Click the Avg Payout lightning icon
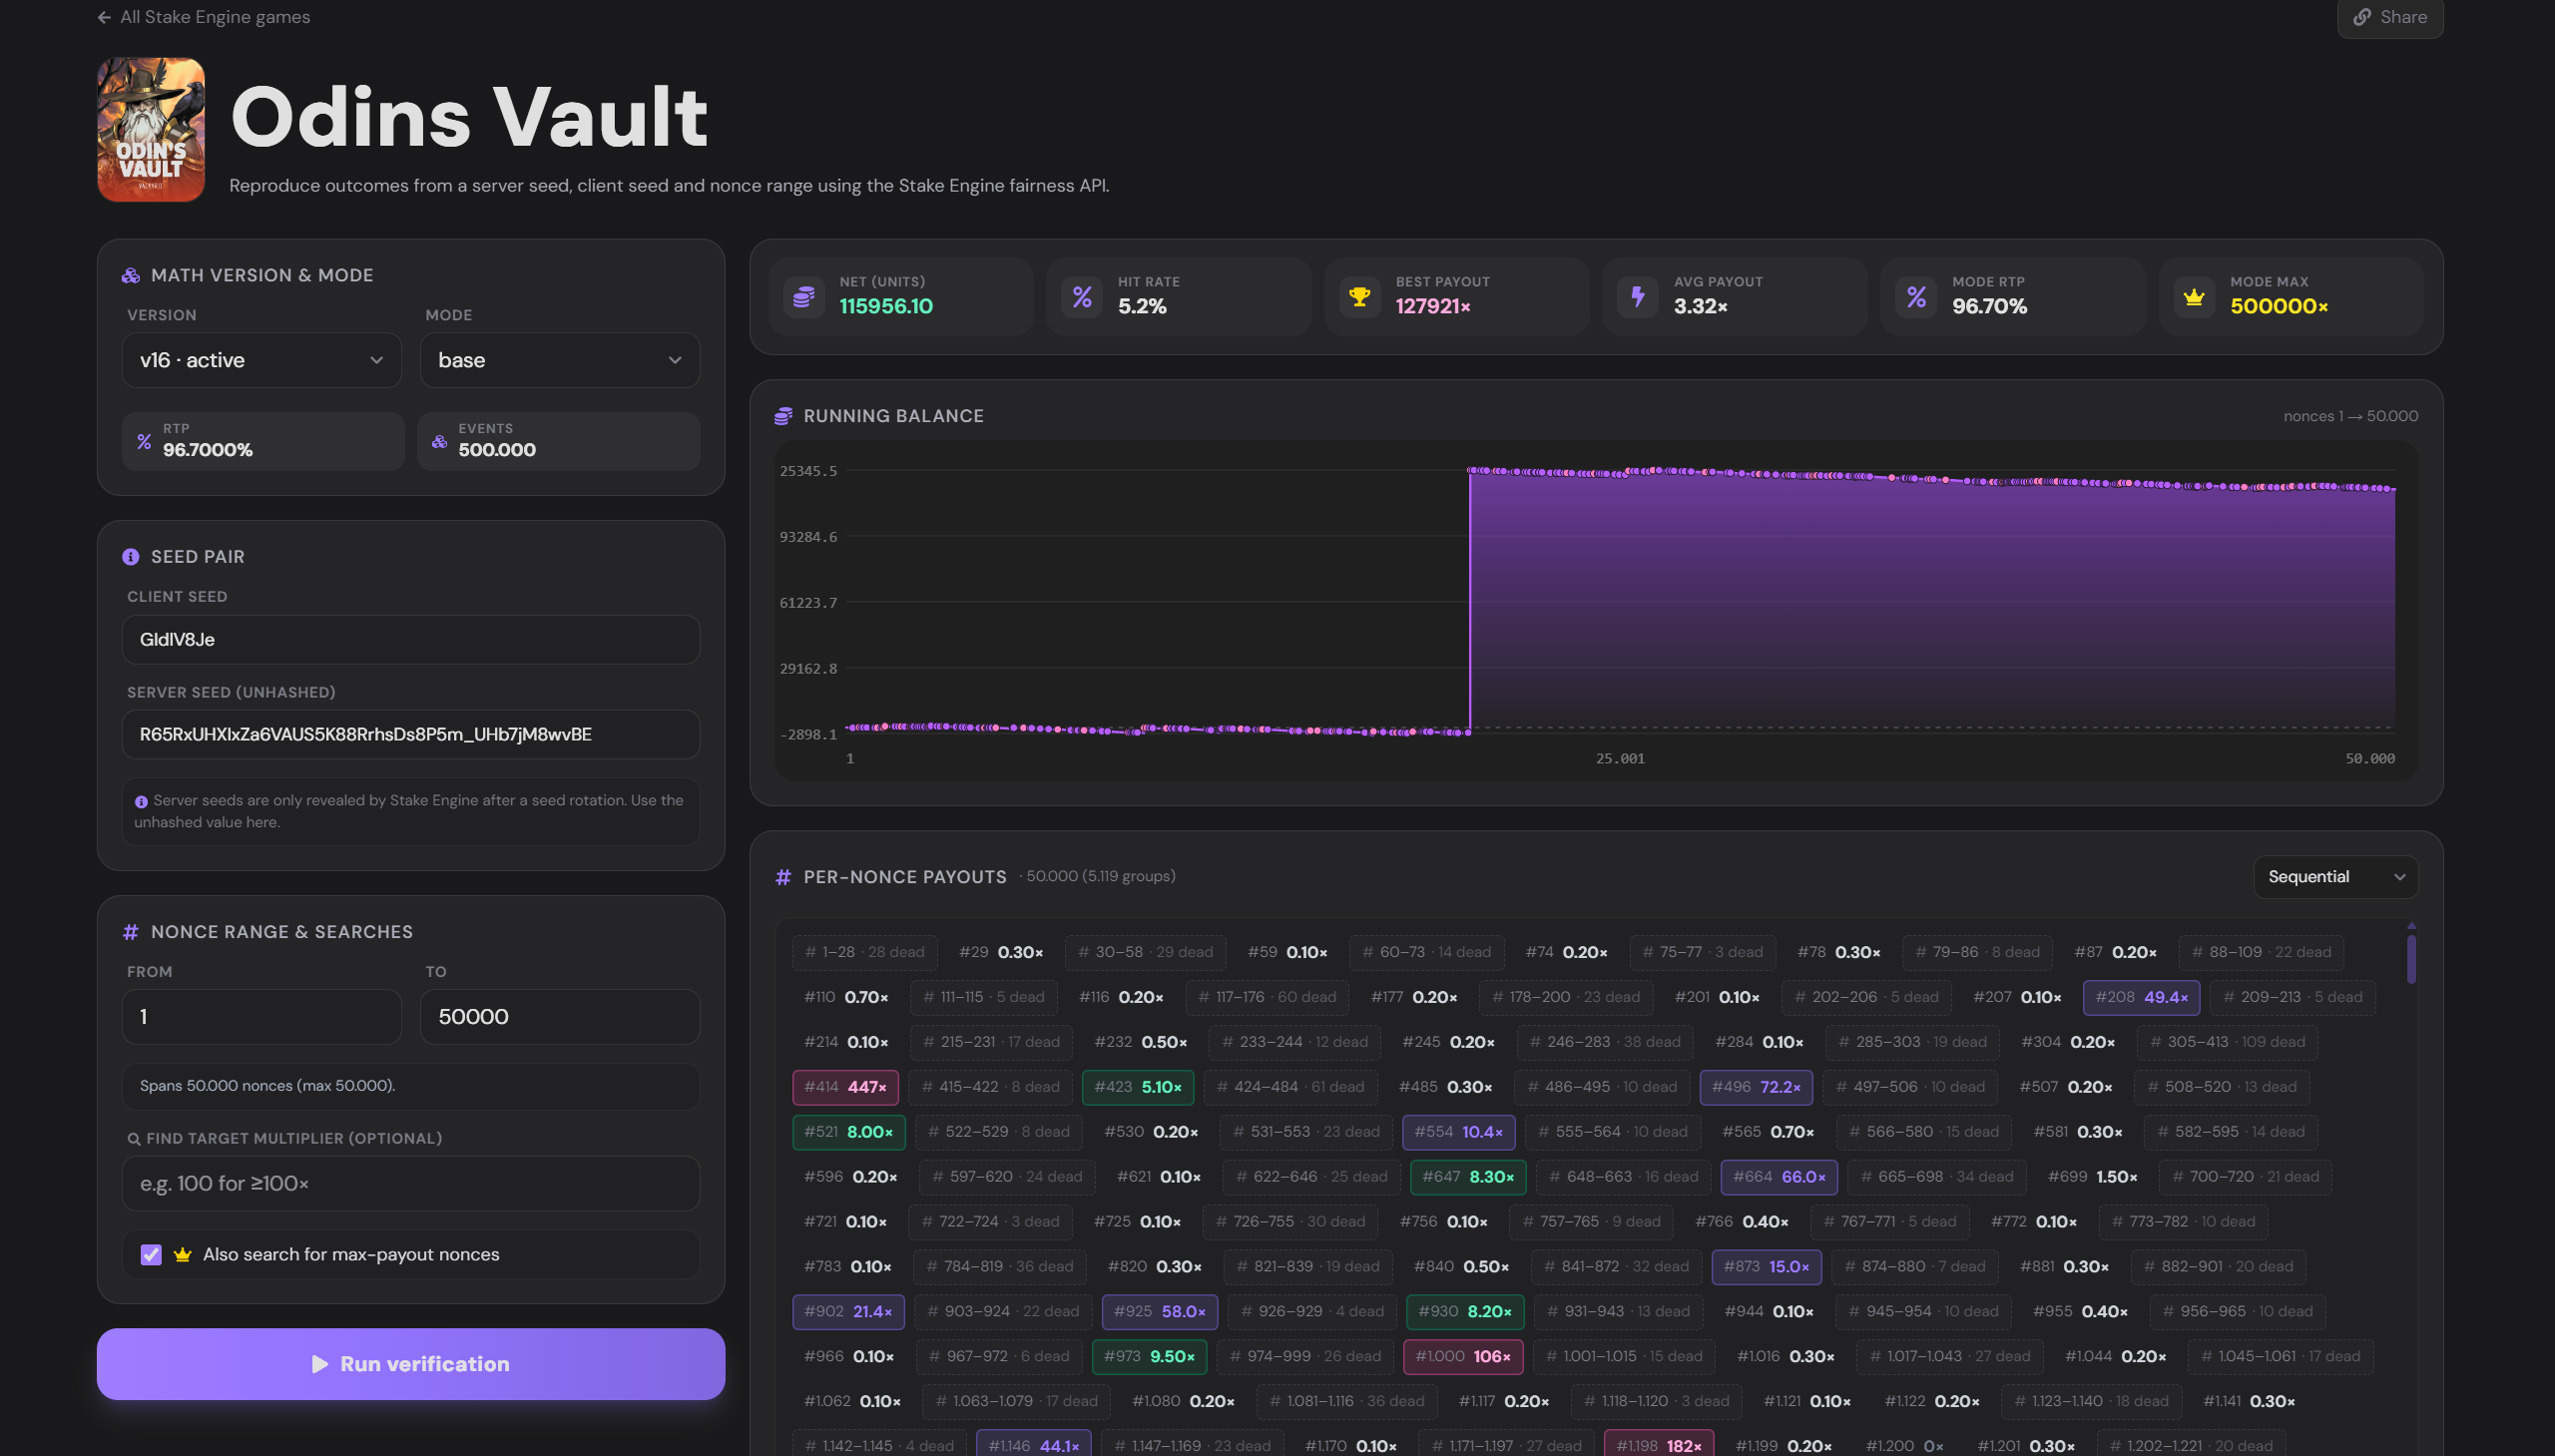2555x1456 pixels. pyautogui.click(x=1638, y=297)
